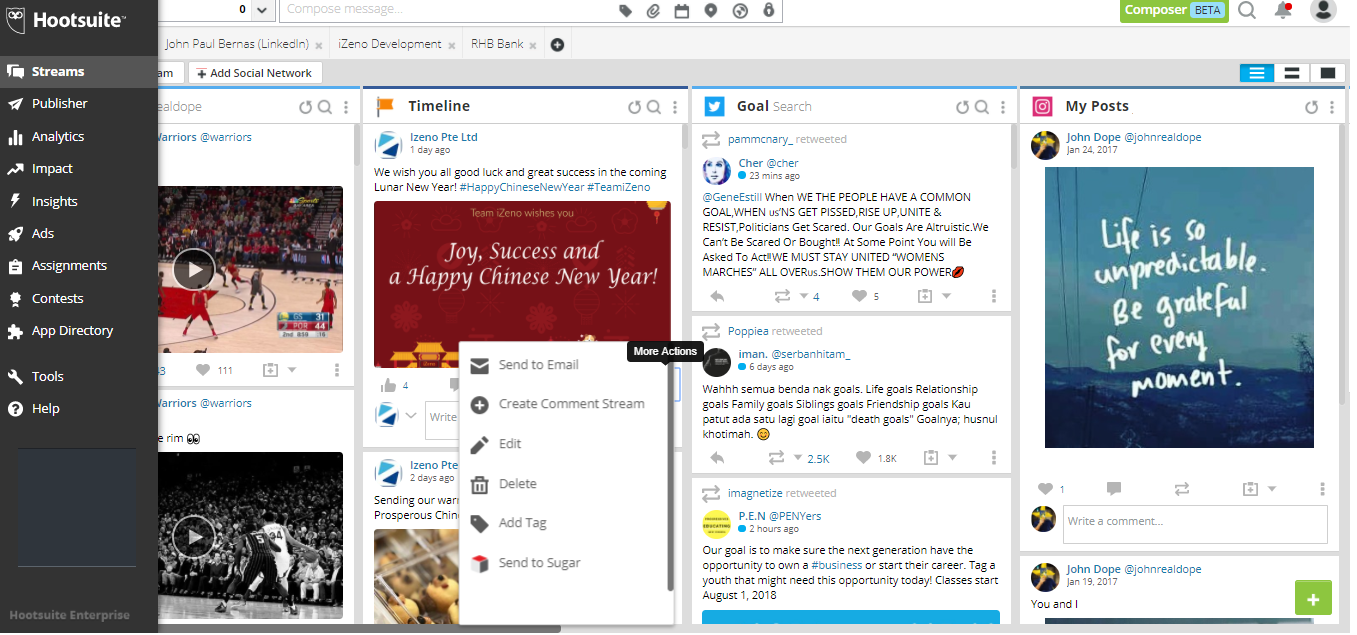This screenshot has height=635, width=1357.
Task: Click the Assignments clipboard icon
Action: pyautogui.click(x=14, y=266)
